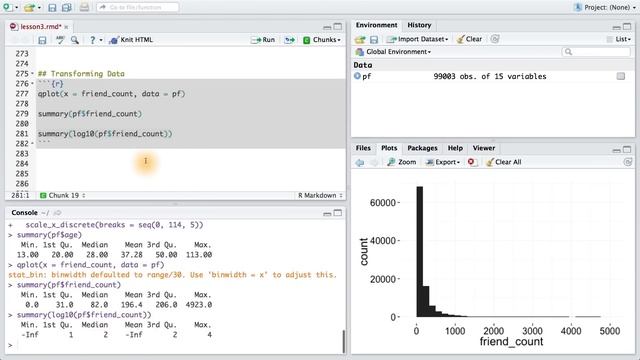This screenshot has width=640, height=360.
Task: Open the List view dropdown
Action: coord(618,39)
